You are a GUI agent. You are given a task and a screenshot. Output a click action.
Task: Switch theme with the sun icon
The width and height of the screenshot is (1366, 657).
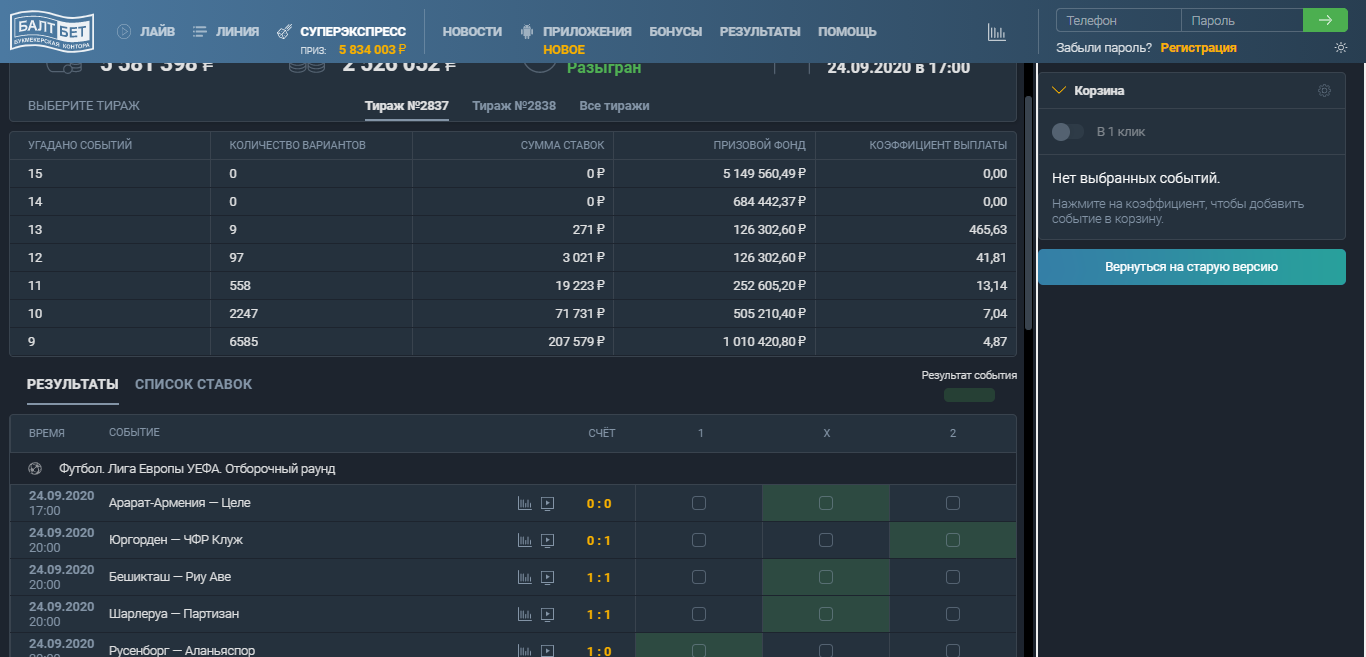tap(1340, 48)
